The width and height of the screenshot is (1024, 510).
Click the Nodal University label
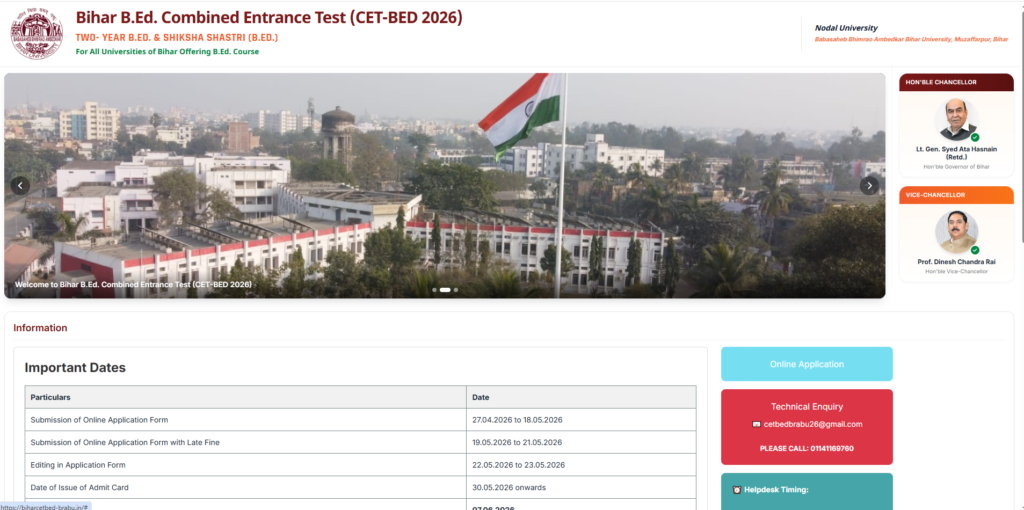(x=846, y=28)
